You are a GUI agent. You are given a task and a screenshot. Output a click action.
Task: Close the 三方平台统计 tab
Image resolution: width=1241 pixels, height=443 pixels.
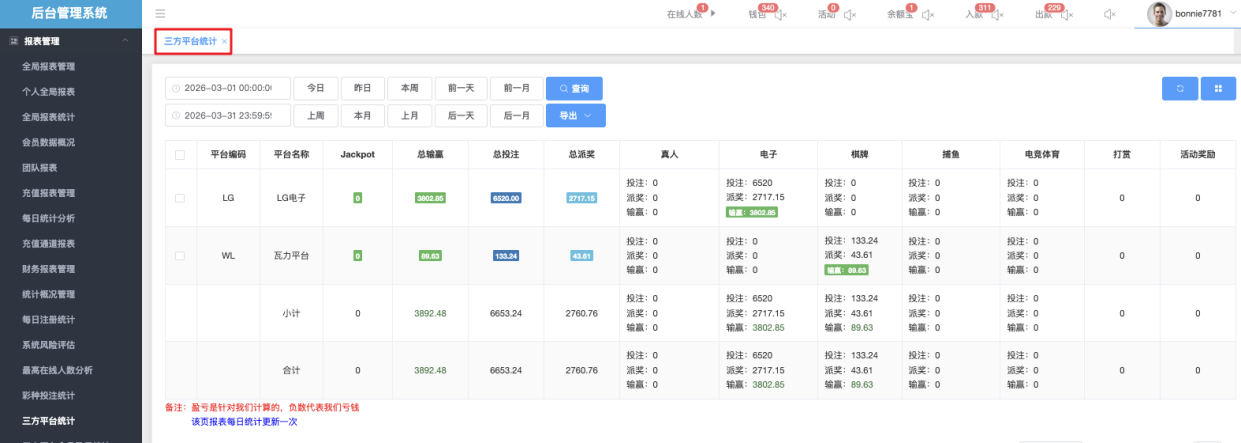[224, 41]
